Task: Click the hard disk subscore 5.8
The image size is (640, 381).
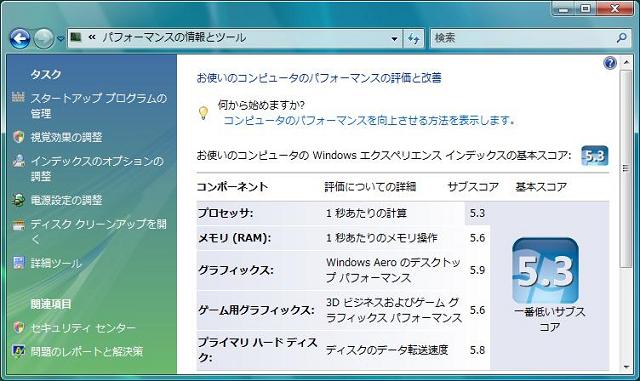Action: pyautogui.click(x=477, y=350)
